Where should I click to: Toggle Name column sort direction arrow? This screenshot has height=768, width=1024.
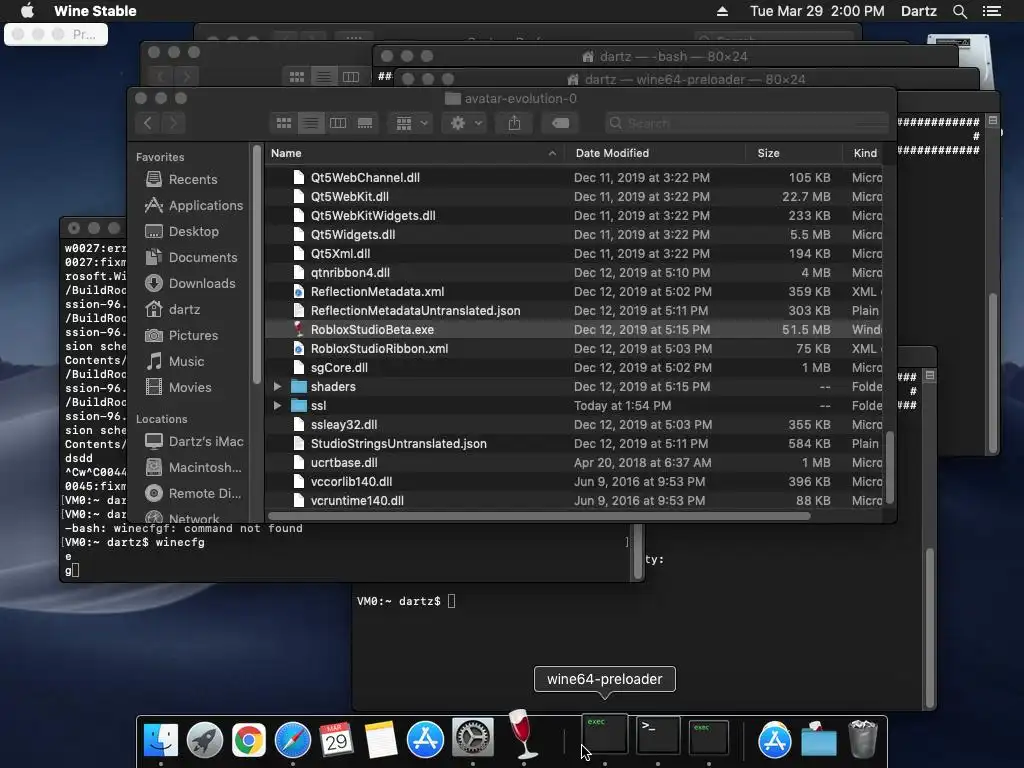coord(552,153)
